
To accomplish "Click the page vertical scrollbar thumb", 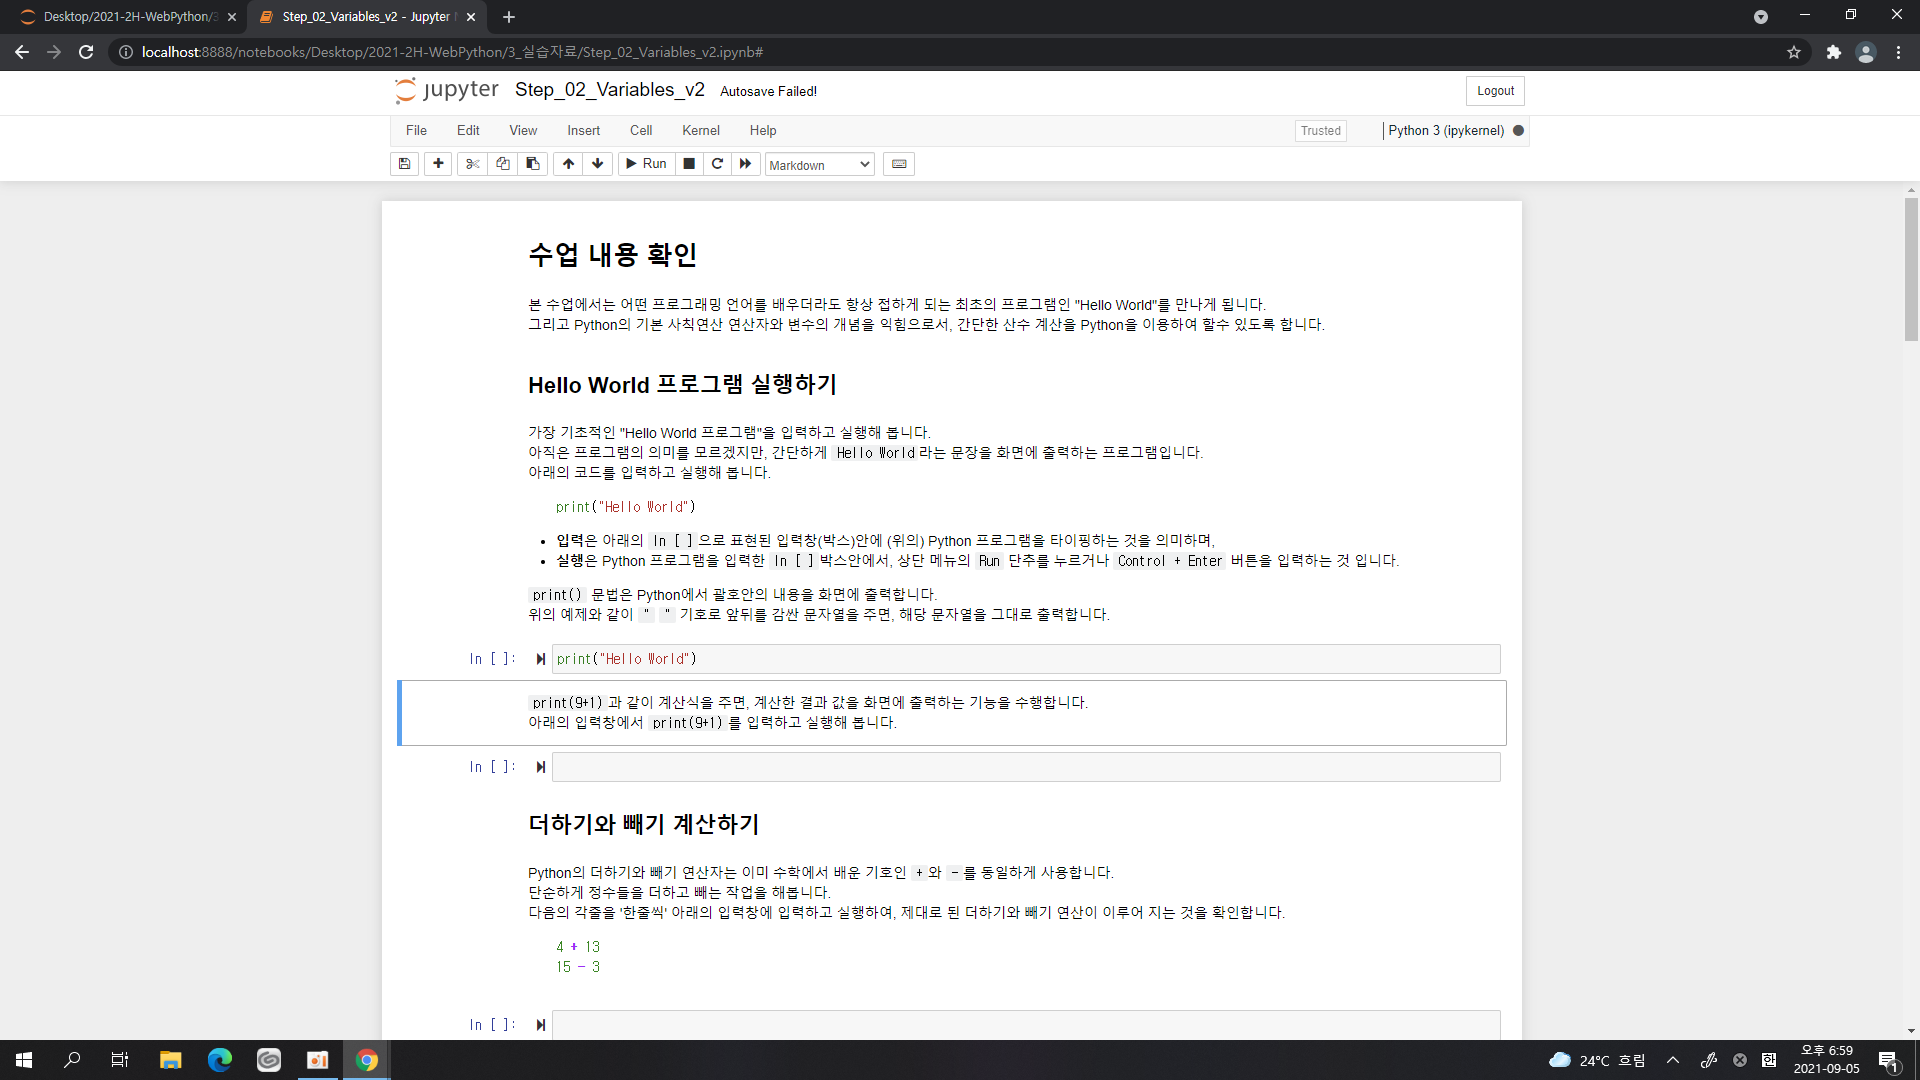I will click(1911, 268).
